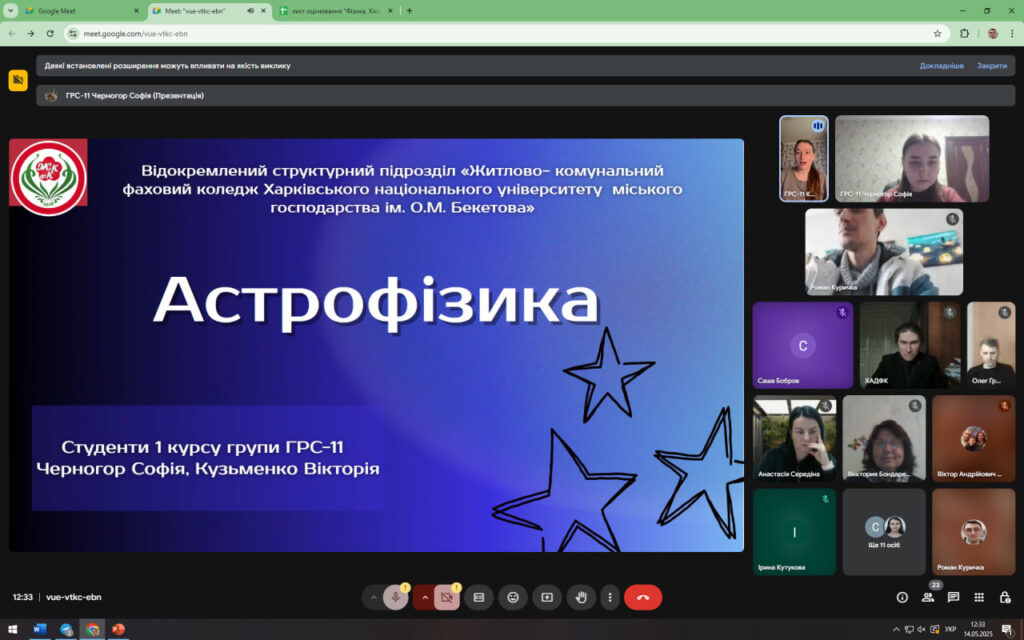Image resolution: width=1024 pixels, height=640 pixels.
Task: Open the send reaction emoji button
Action: pos(513,597)
